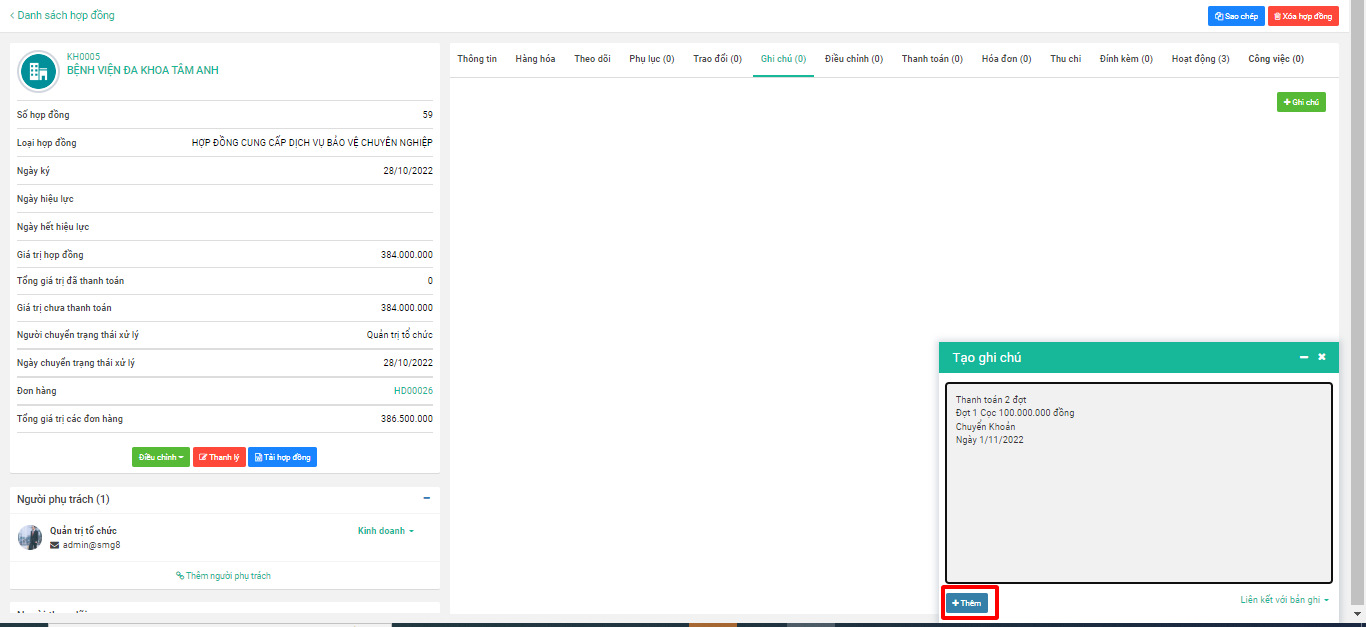Switch to the Thông tin tab
This screenshot has width=1366, height=627.
477,59
